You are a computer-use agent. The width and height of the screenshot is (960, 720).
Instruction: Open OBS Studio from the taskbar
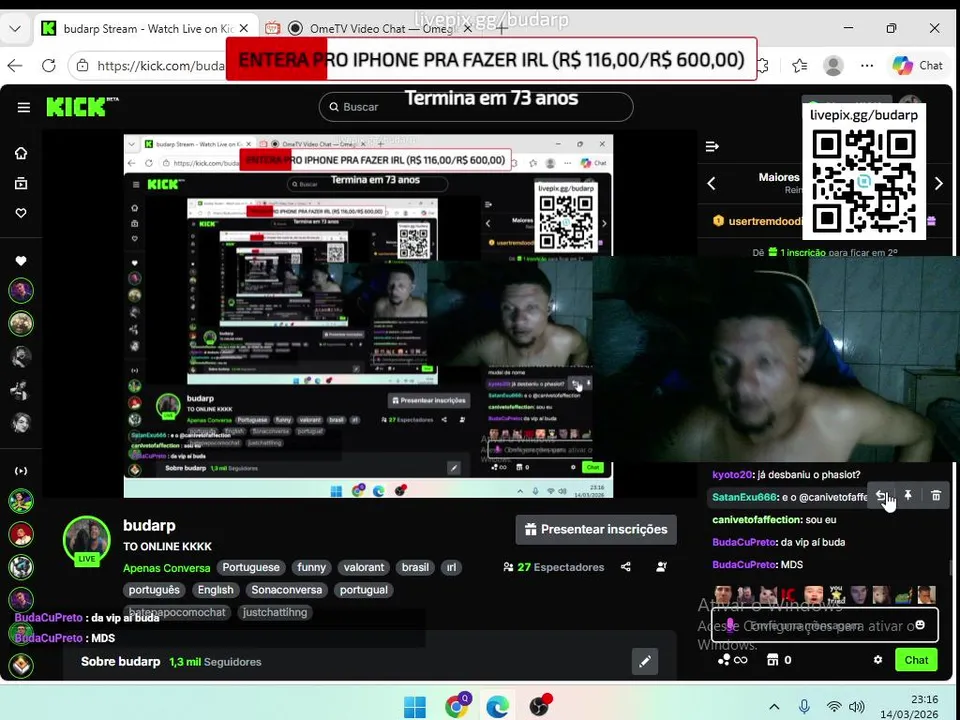(x=540, y=706)
